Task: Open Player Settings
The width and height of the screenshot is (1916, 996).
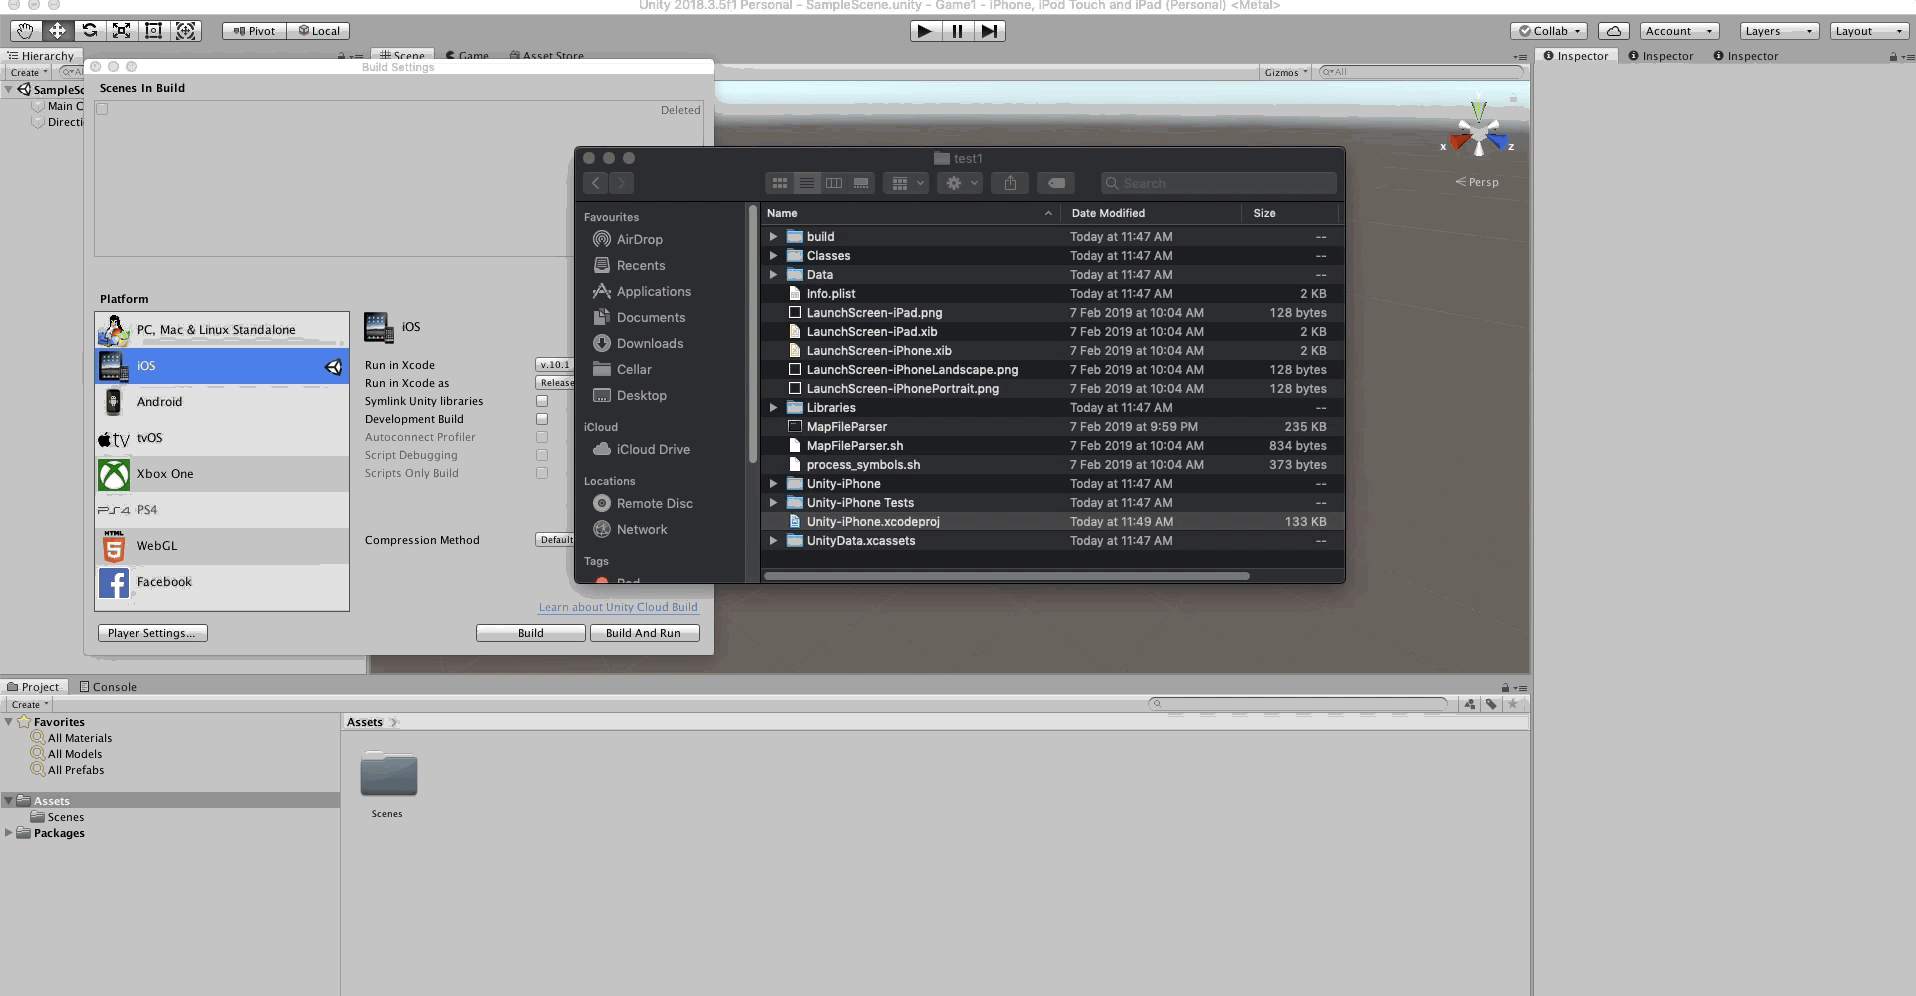Action: tap(152, 633)
